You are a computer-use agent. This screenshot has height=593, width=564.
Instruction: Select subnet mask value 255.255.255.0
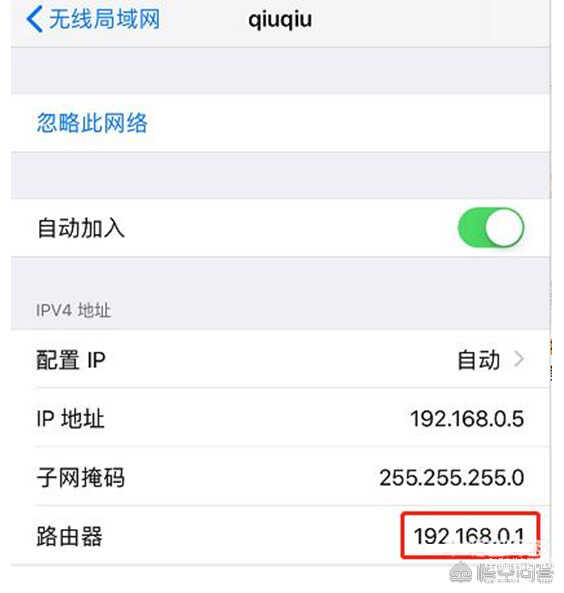coord(452,478)
